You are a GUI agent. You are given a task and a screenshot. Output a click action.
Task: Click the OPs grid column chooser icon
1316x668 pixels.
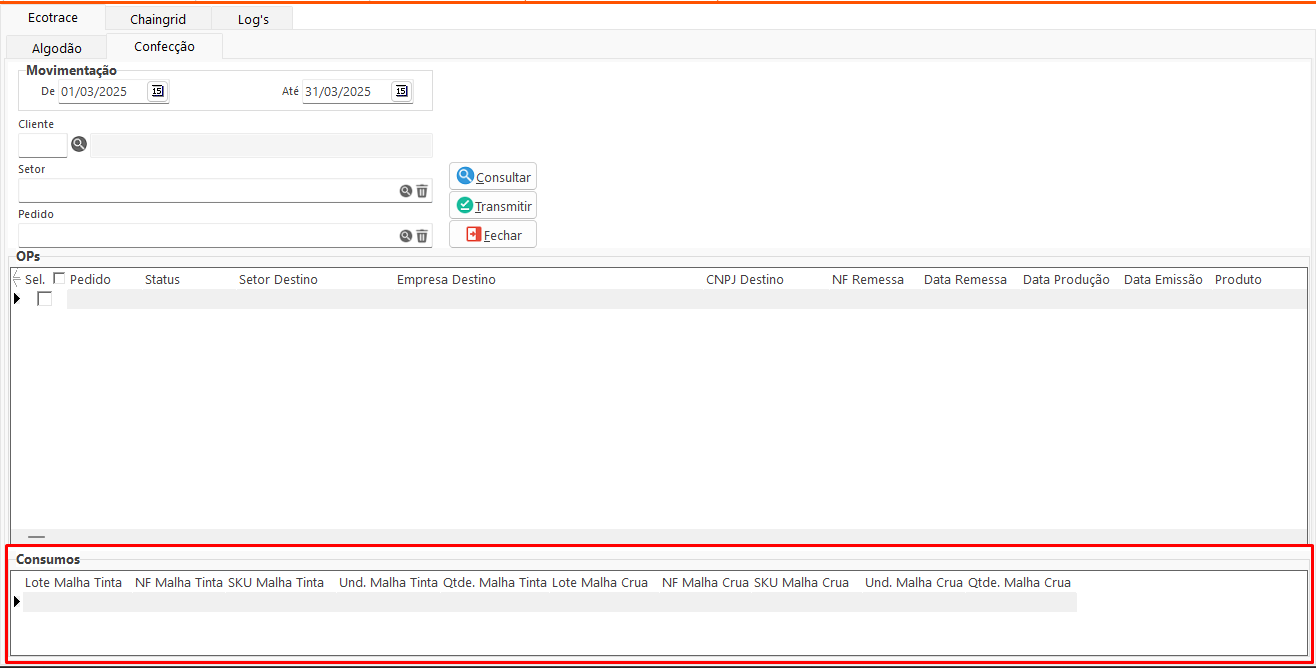point(16,279)
